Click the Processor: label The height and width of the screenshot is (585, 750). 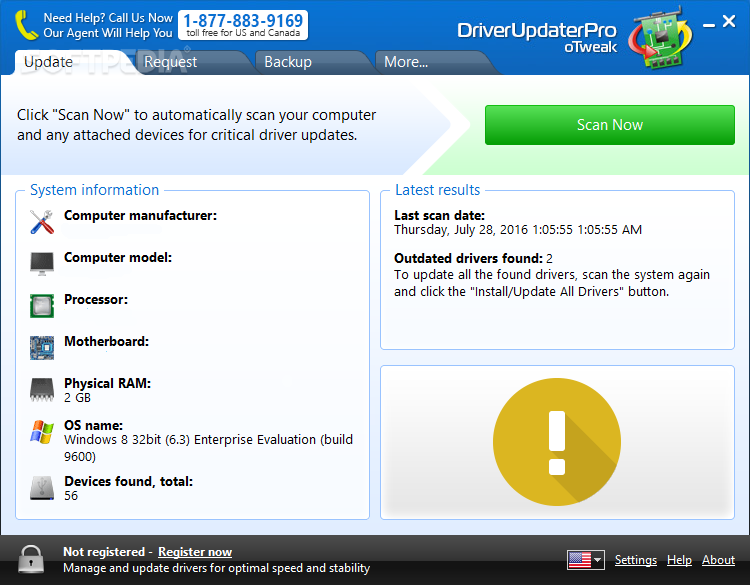tap(96, 300)
